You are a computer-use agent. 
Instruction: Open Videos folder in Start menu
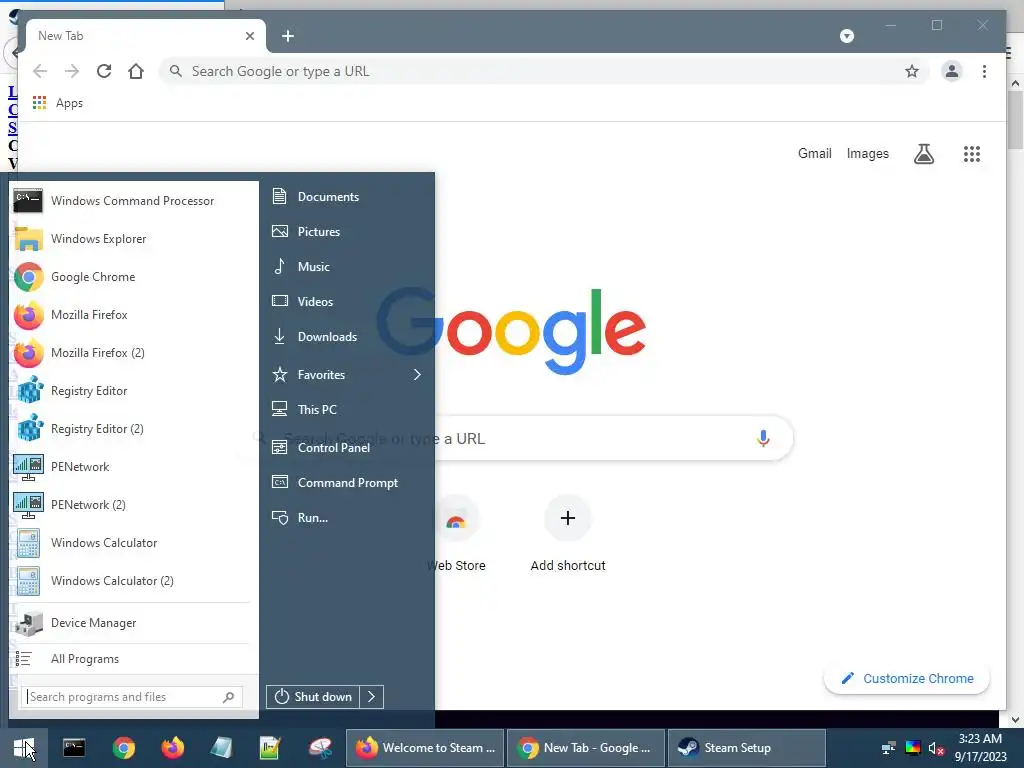pyautogui.click(x=347, y=302)
